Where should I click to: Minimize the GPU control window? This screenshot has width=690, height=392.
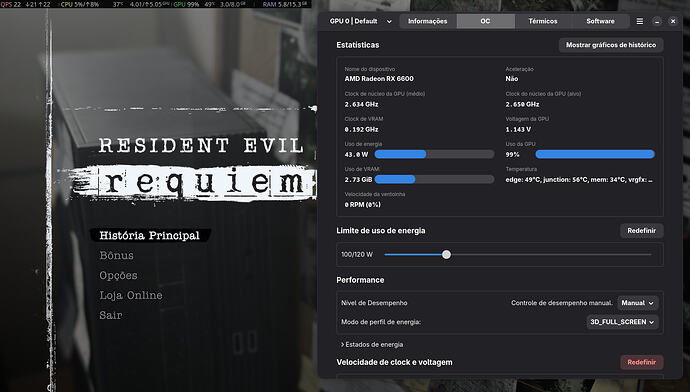point(657,21)
